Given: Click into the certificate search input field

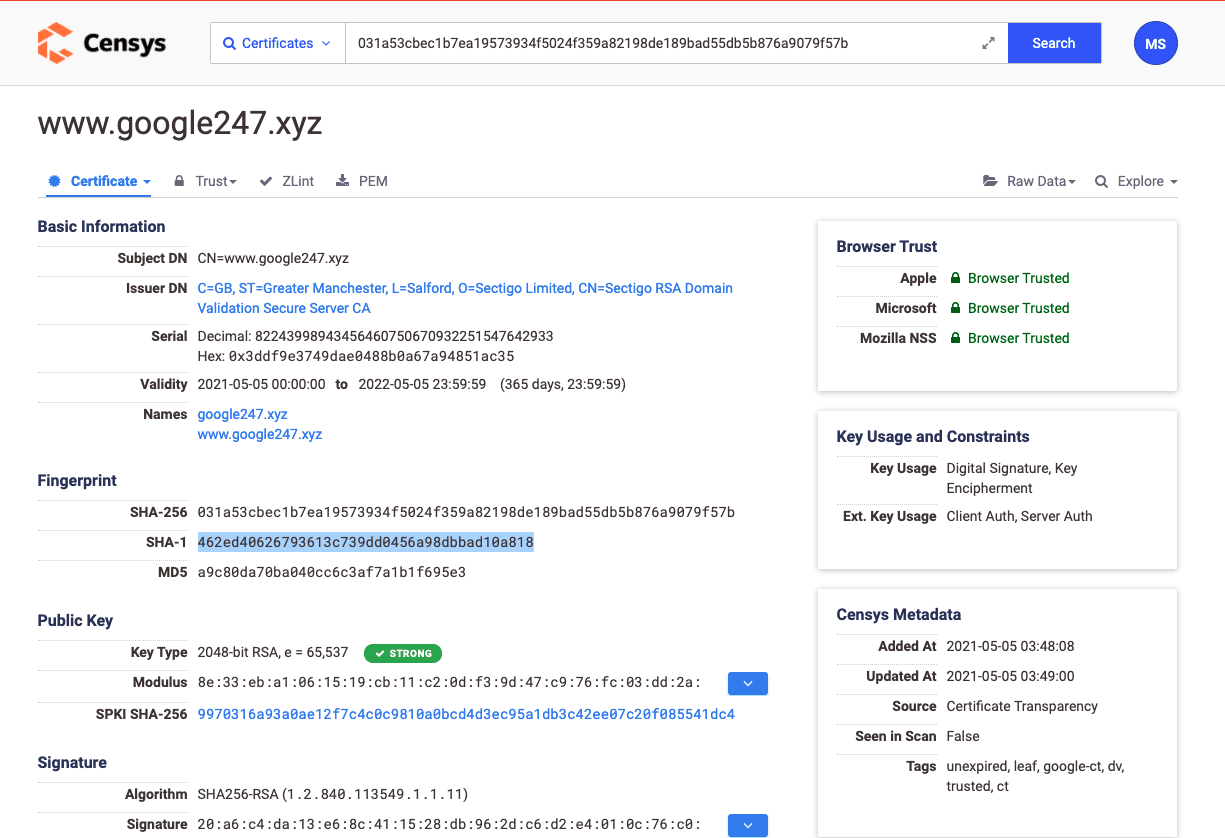Looking at the screenshot, I should [660, 43].
